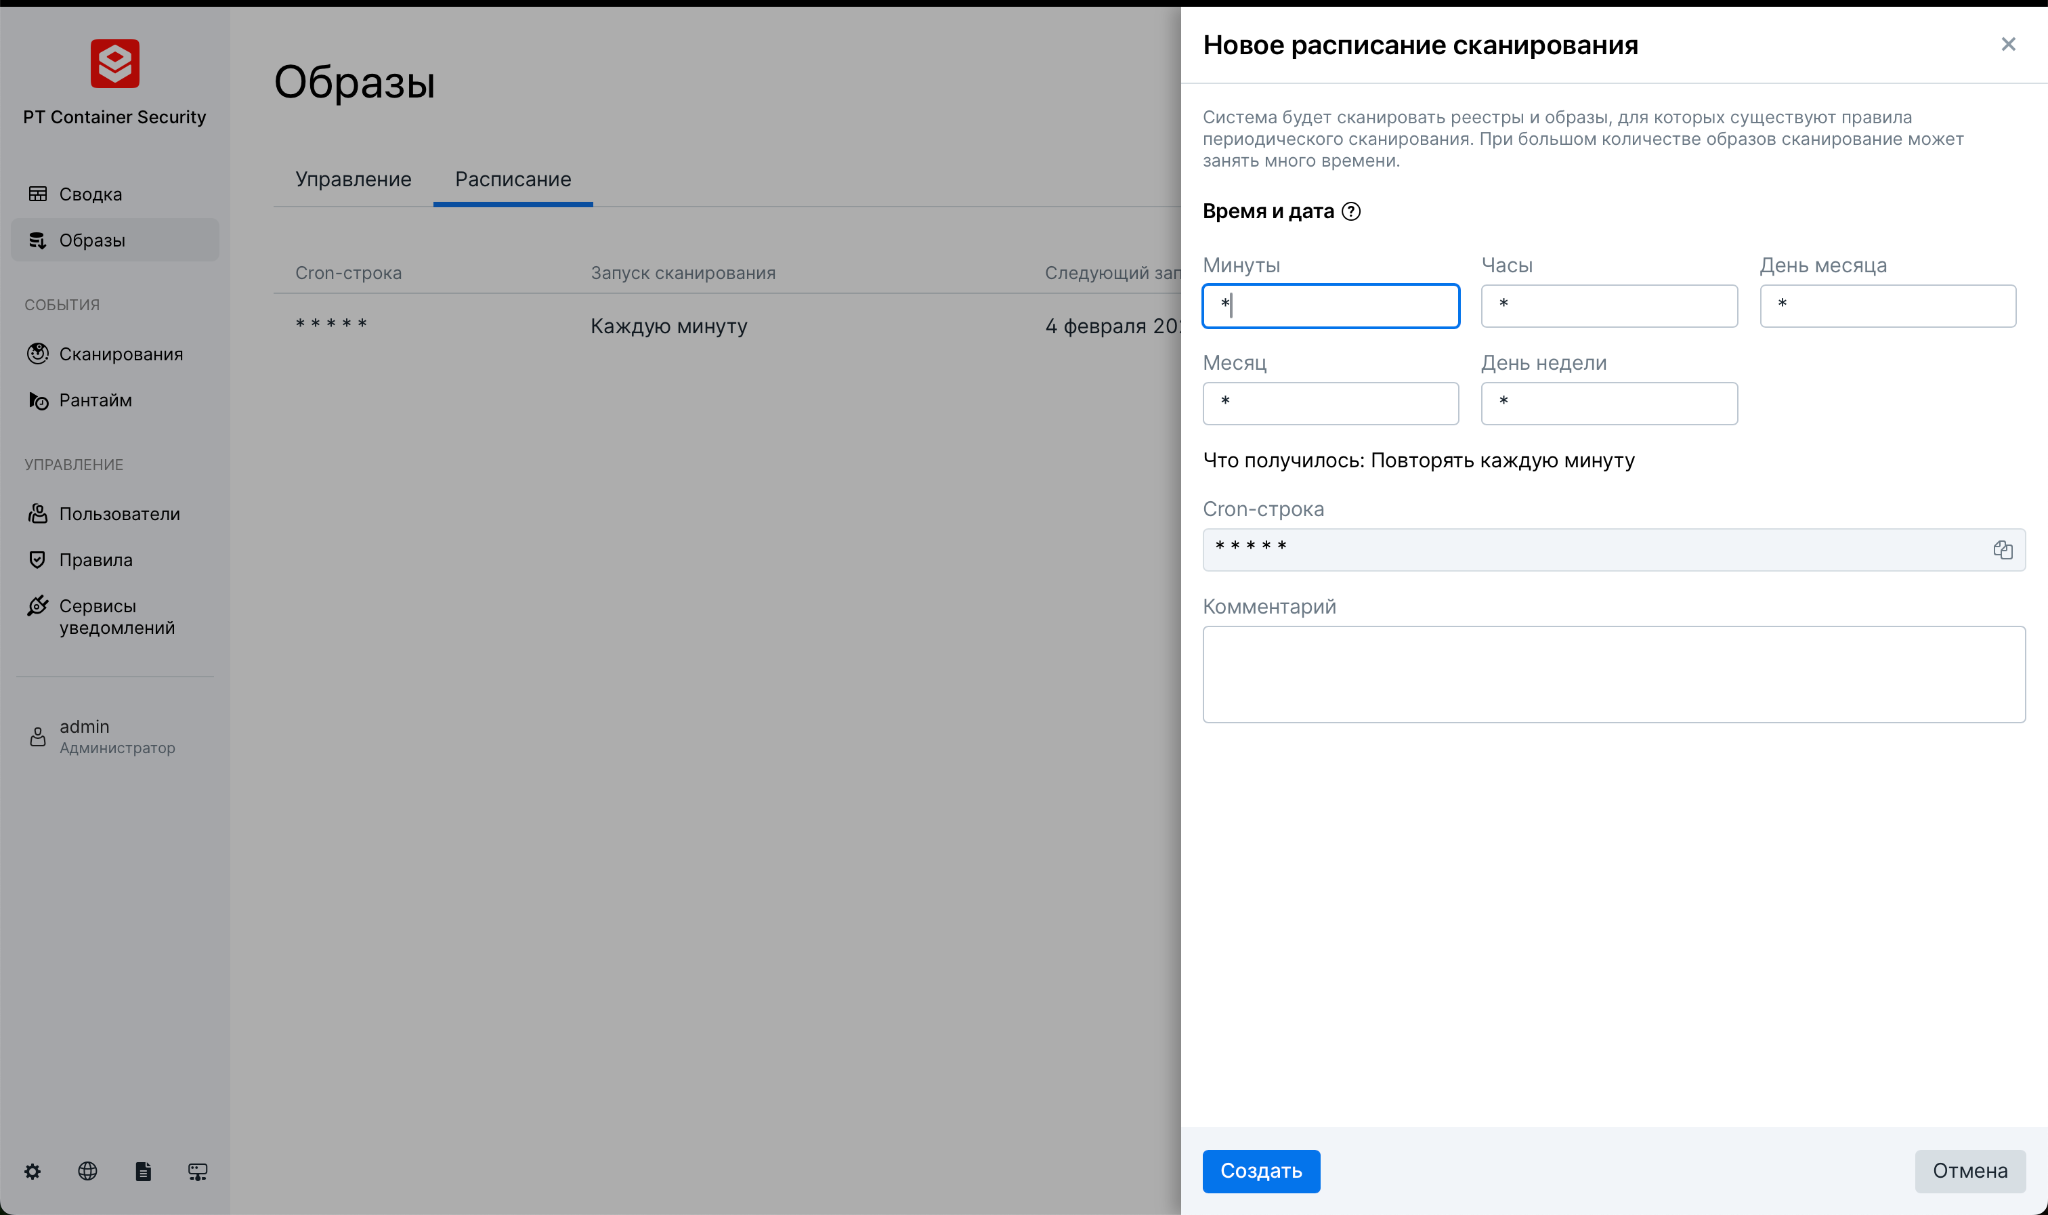Screen dimensions: 2048x1215
Task: Close the new schedule panel
Action: pos(2008,44)
